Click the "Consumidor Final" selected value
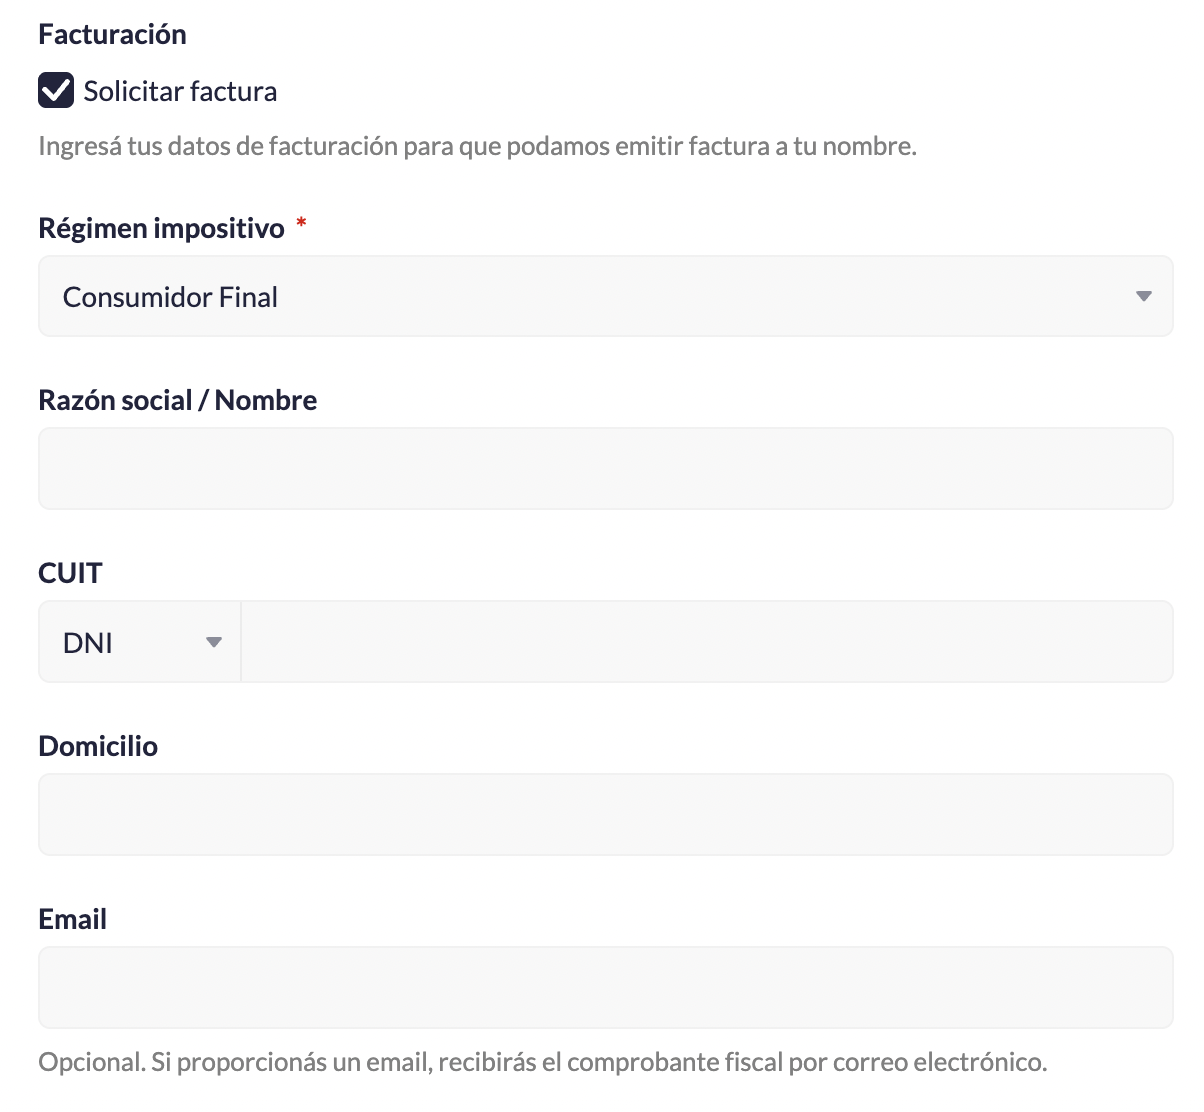Image resolution: width=1204 pixels, height=1112 pixels. (x=170, y=297)
